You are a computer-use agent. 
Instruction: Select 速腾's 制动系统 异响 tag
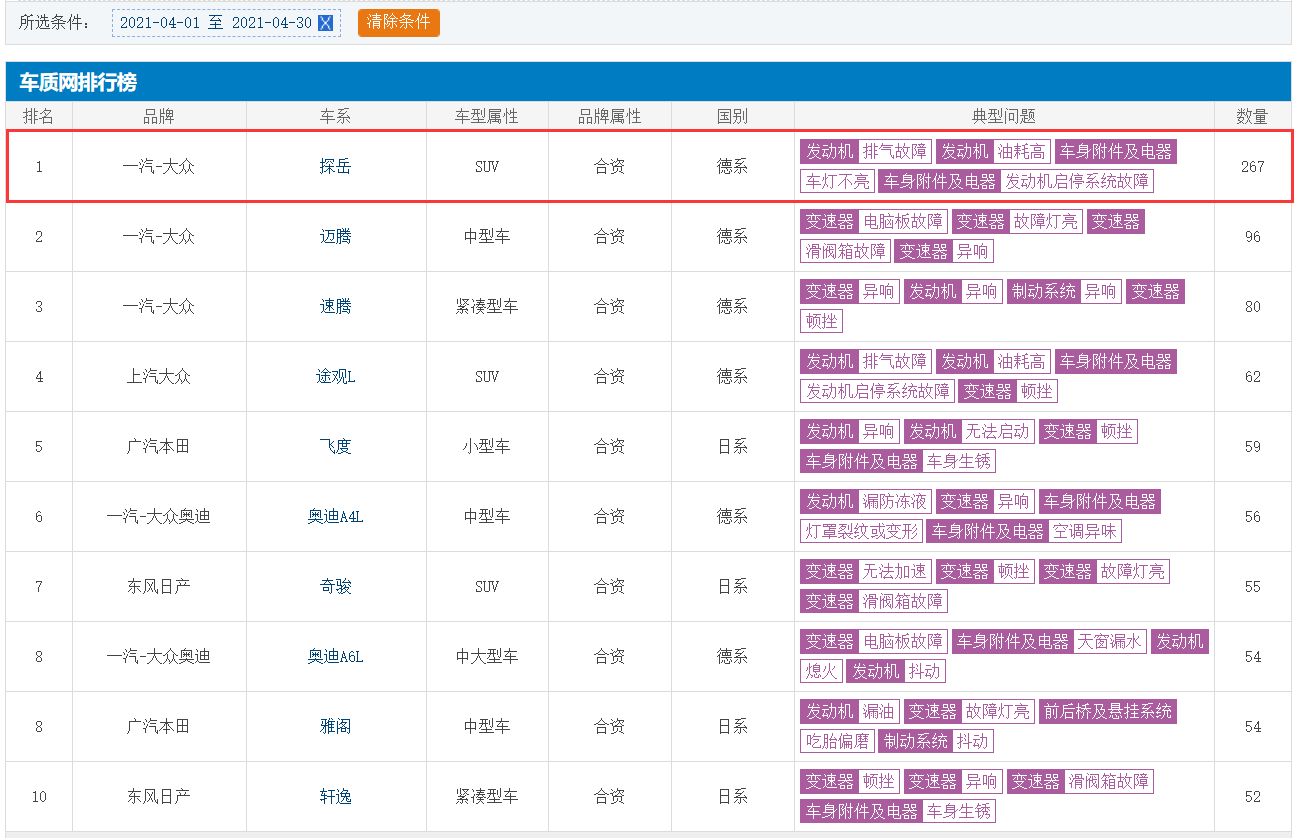click(1064, 291)
